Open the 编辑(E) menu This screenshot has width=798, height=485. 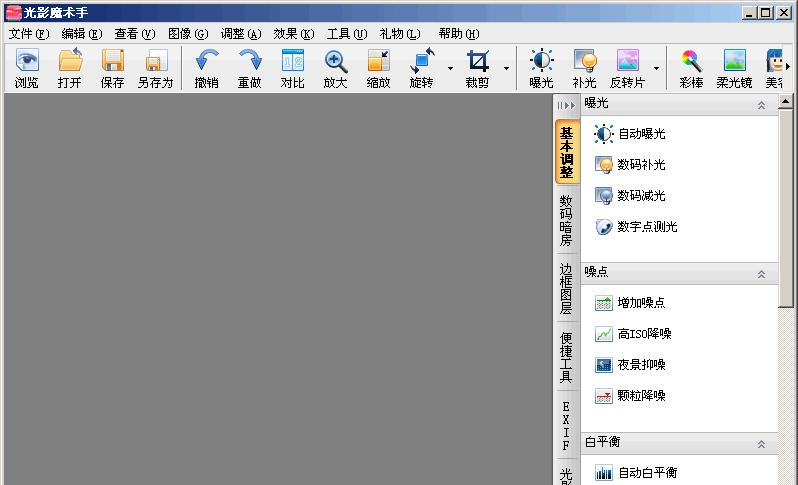pos(82,34)
